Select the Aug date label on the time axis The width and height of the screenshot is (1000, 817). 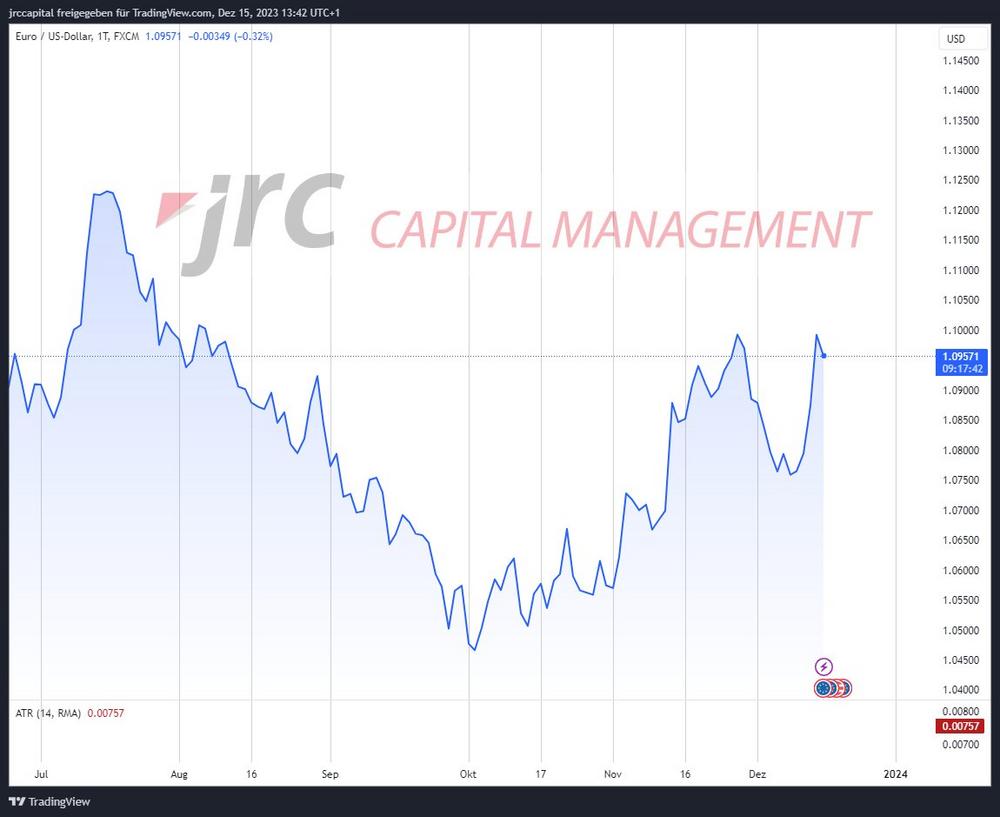[x=180, y=773]
